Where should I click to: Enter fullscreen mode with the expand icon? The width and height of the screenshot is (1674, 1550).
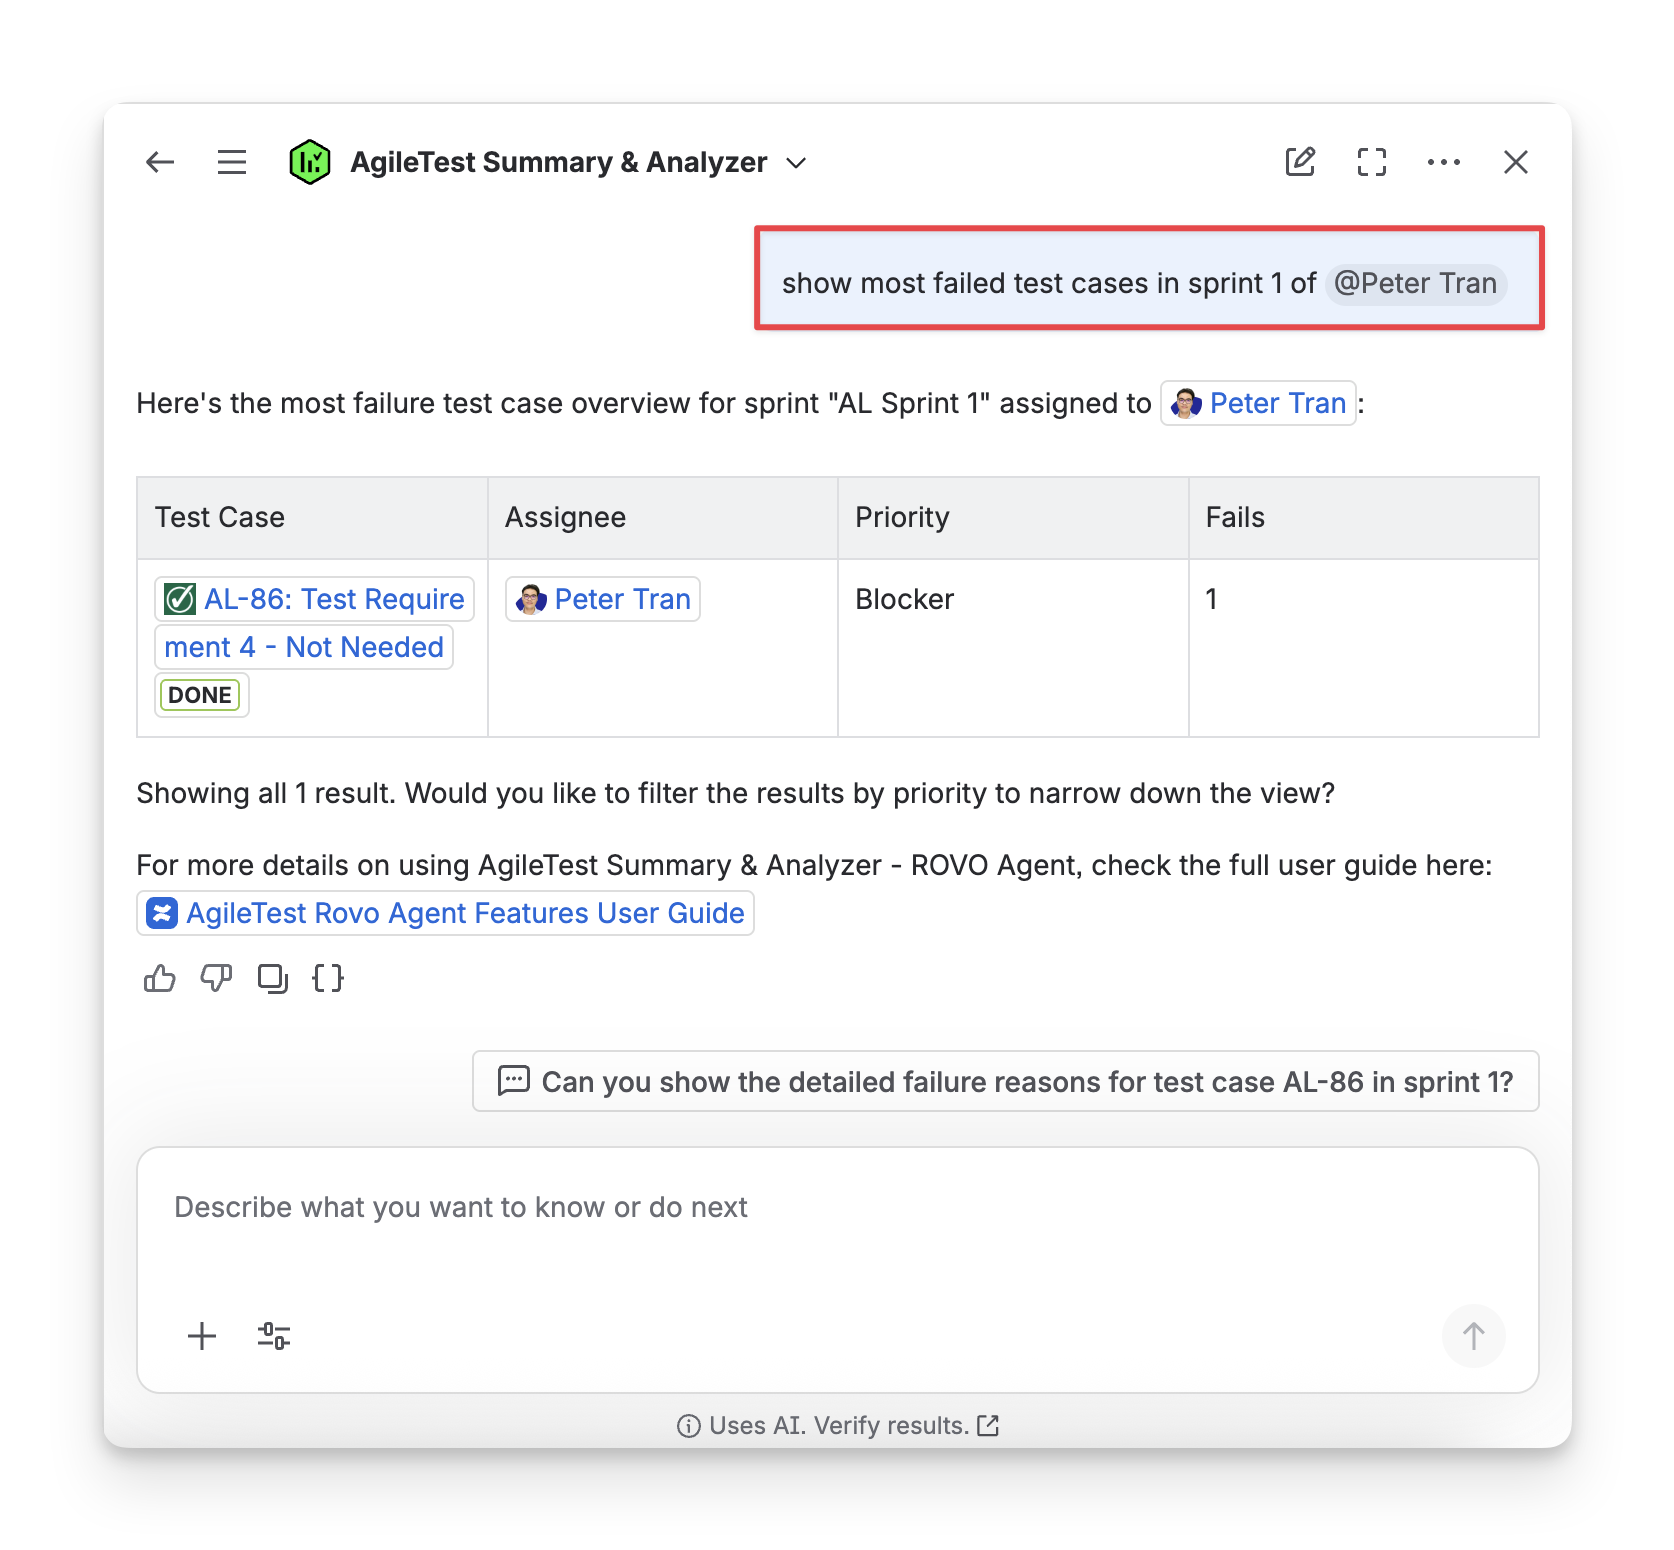(1371, 162)
